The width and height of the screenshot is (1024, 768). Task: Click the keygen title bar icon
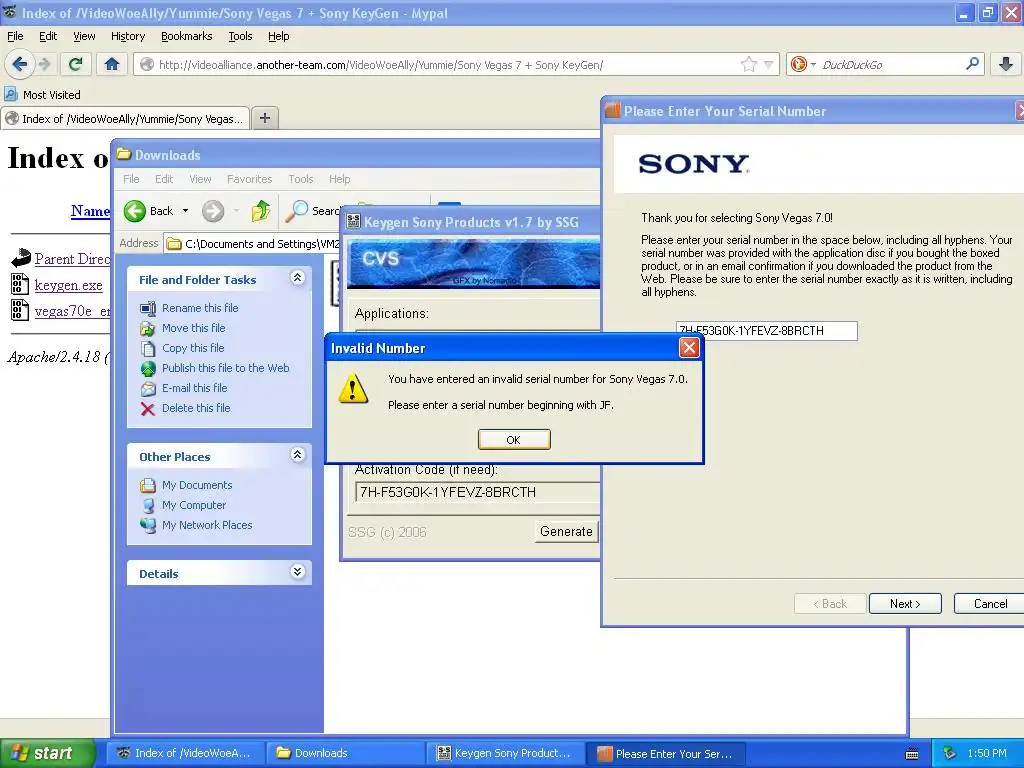pyautogui.click(x=353, y=222)
